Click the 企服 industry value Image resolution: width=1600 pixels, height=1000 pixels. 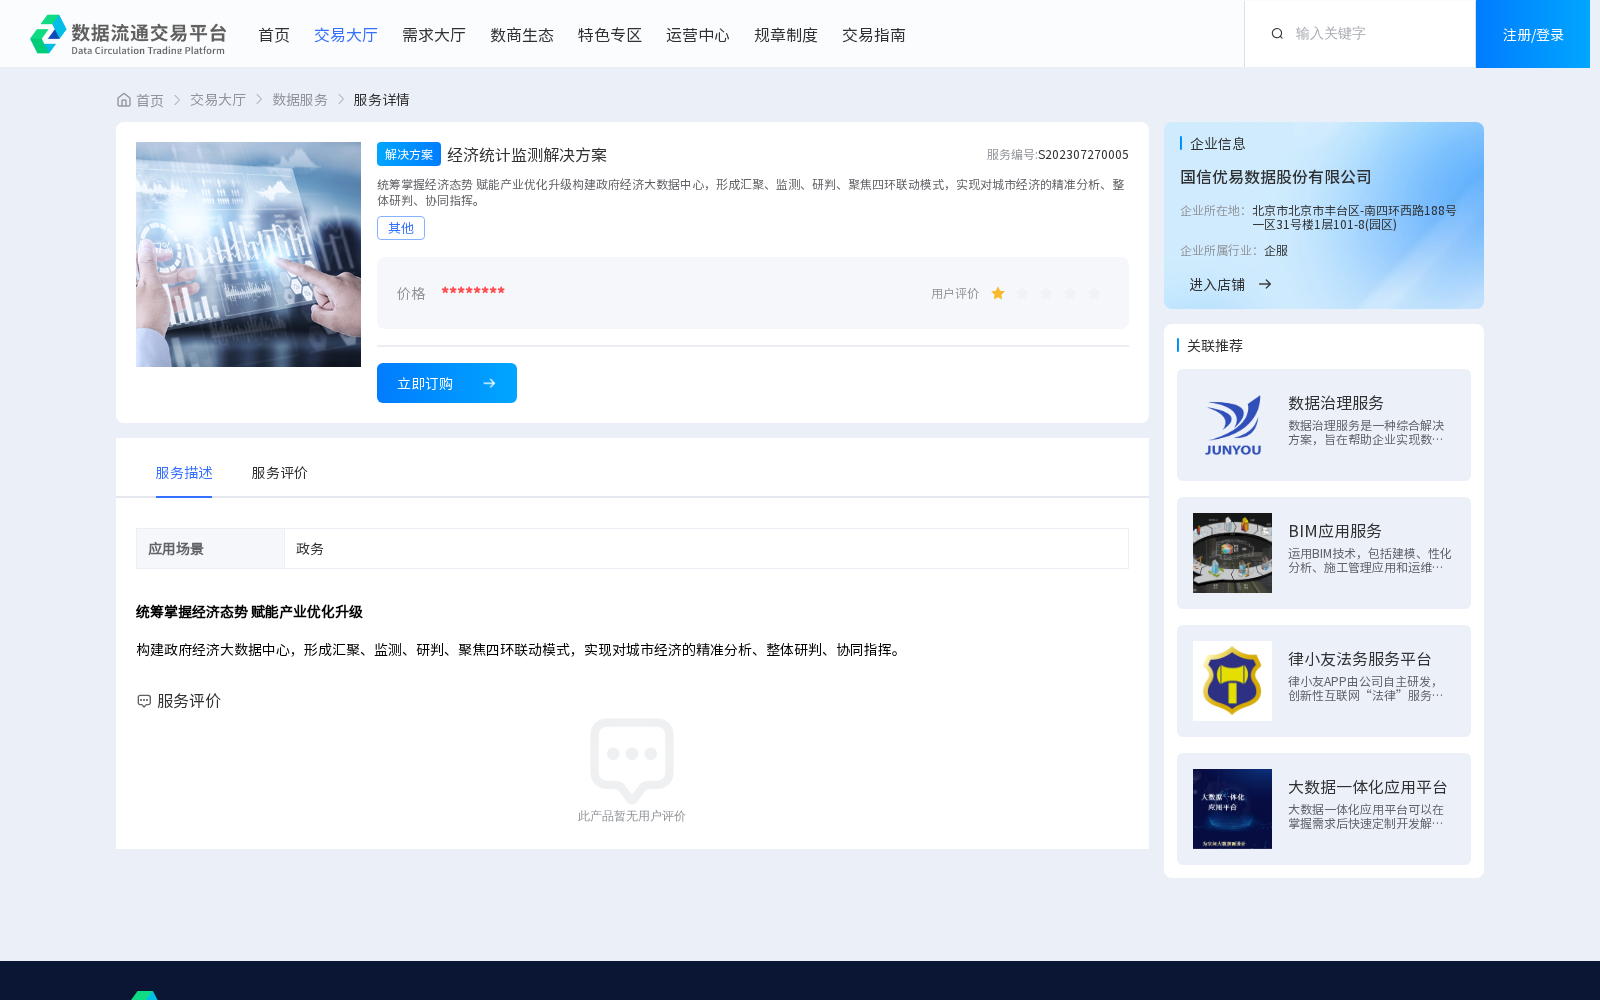point(1276,251)
